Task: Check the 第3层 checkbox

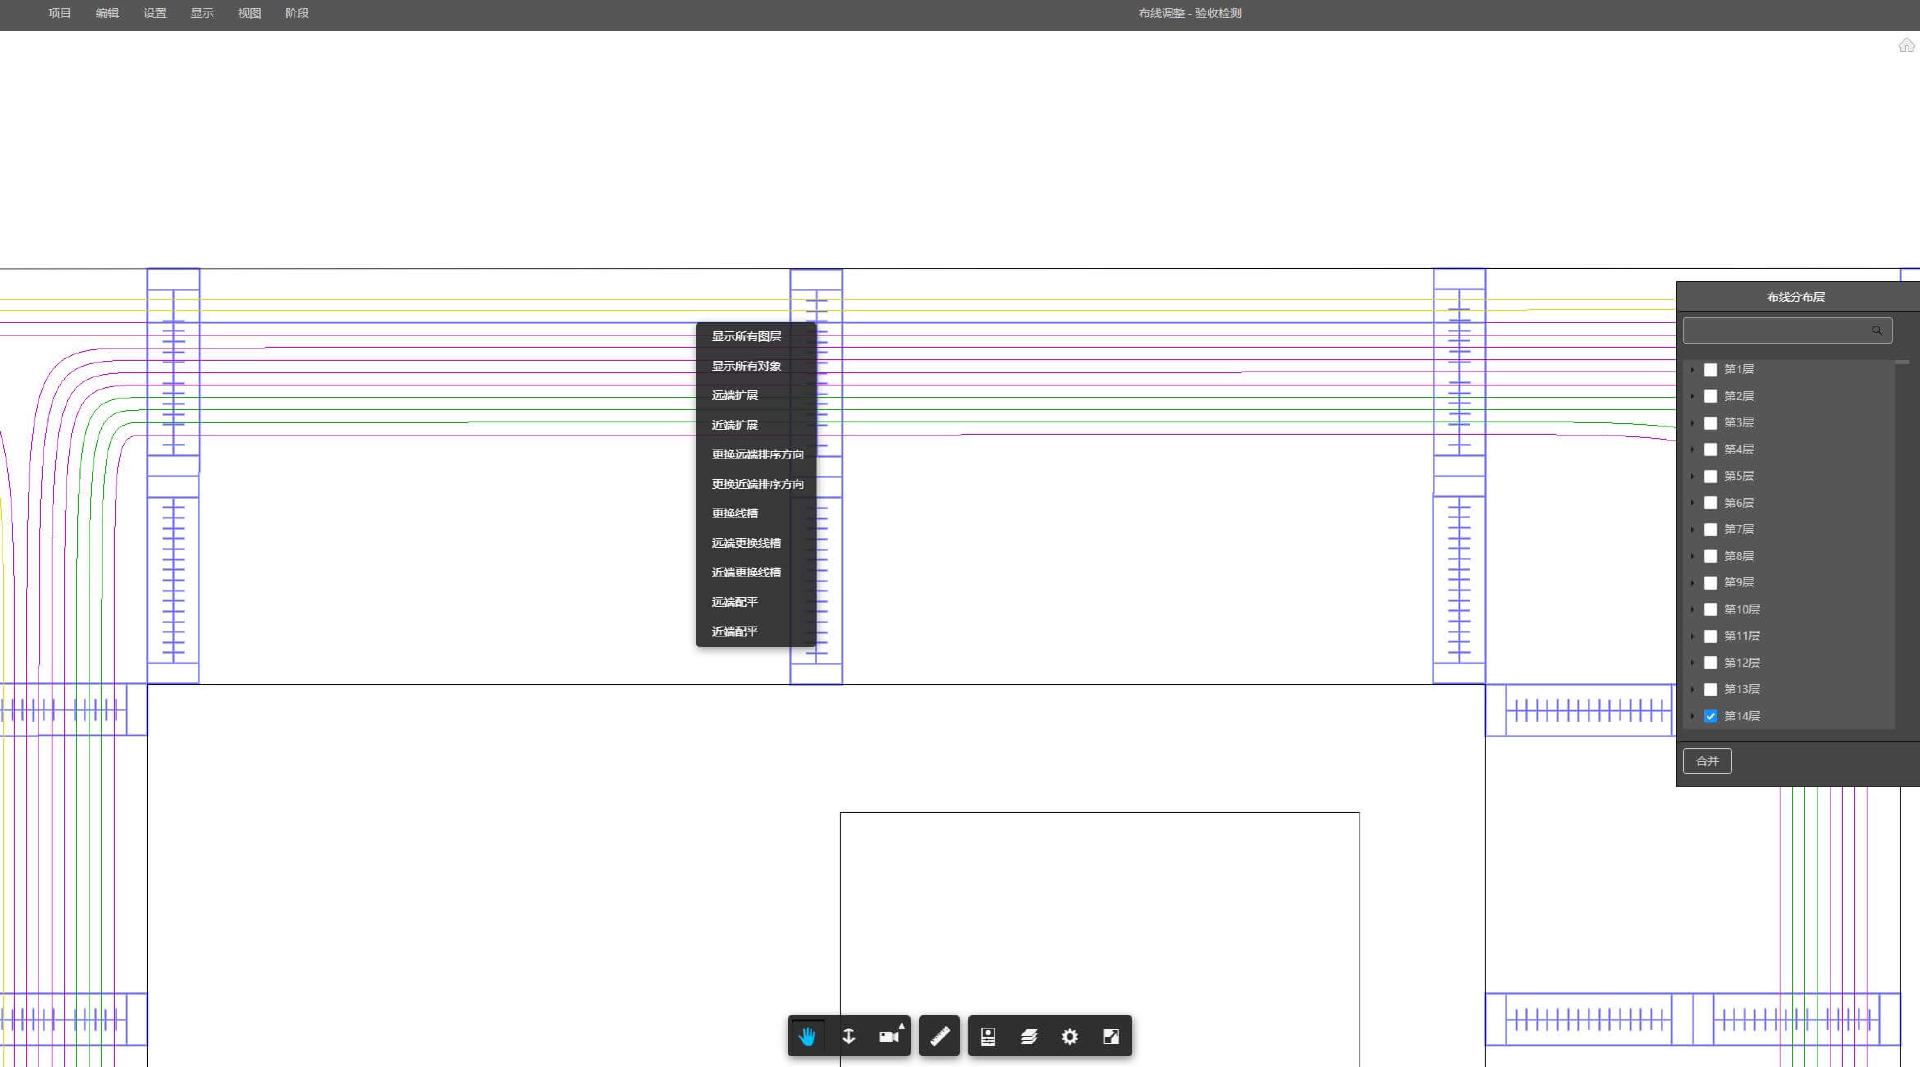Action: [x=1710, y=423]
